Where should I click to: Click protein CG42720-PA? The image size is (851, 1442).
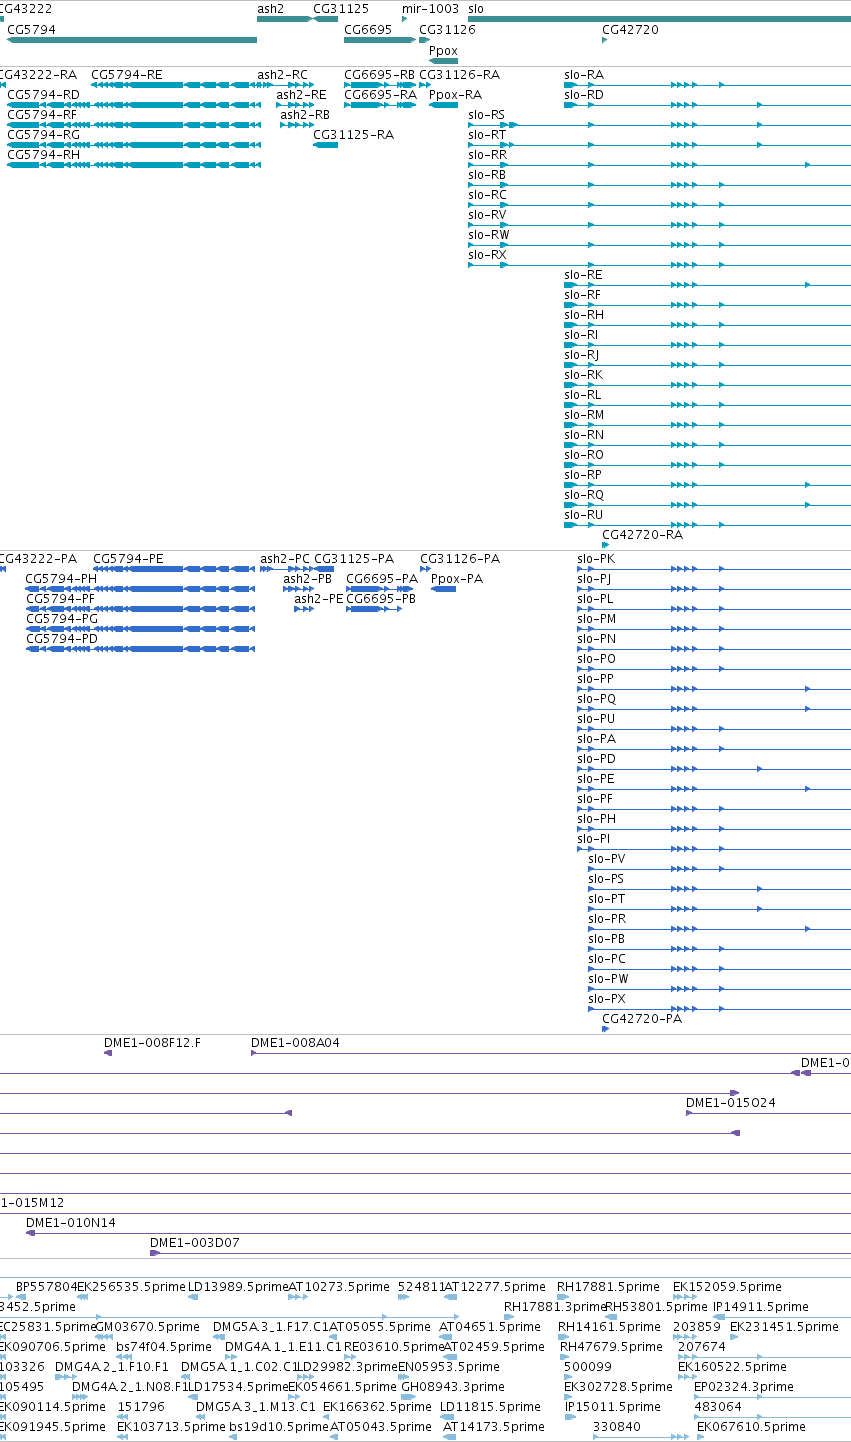click(x=642, y=1019)
